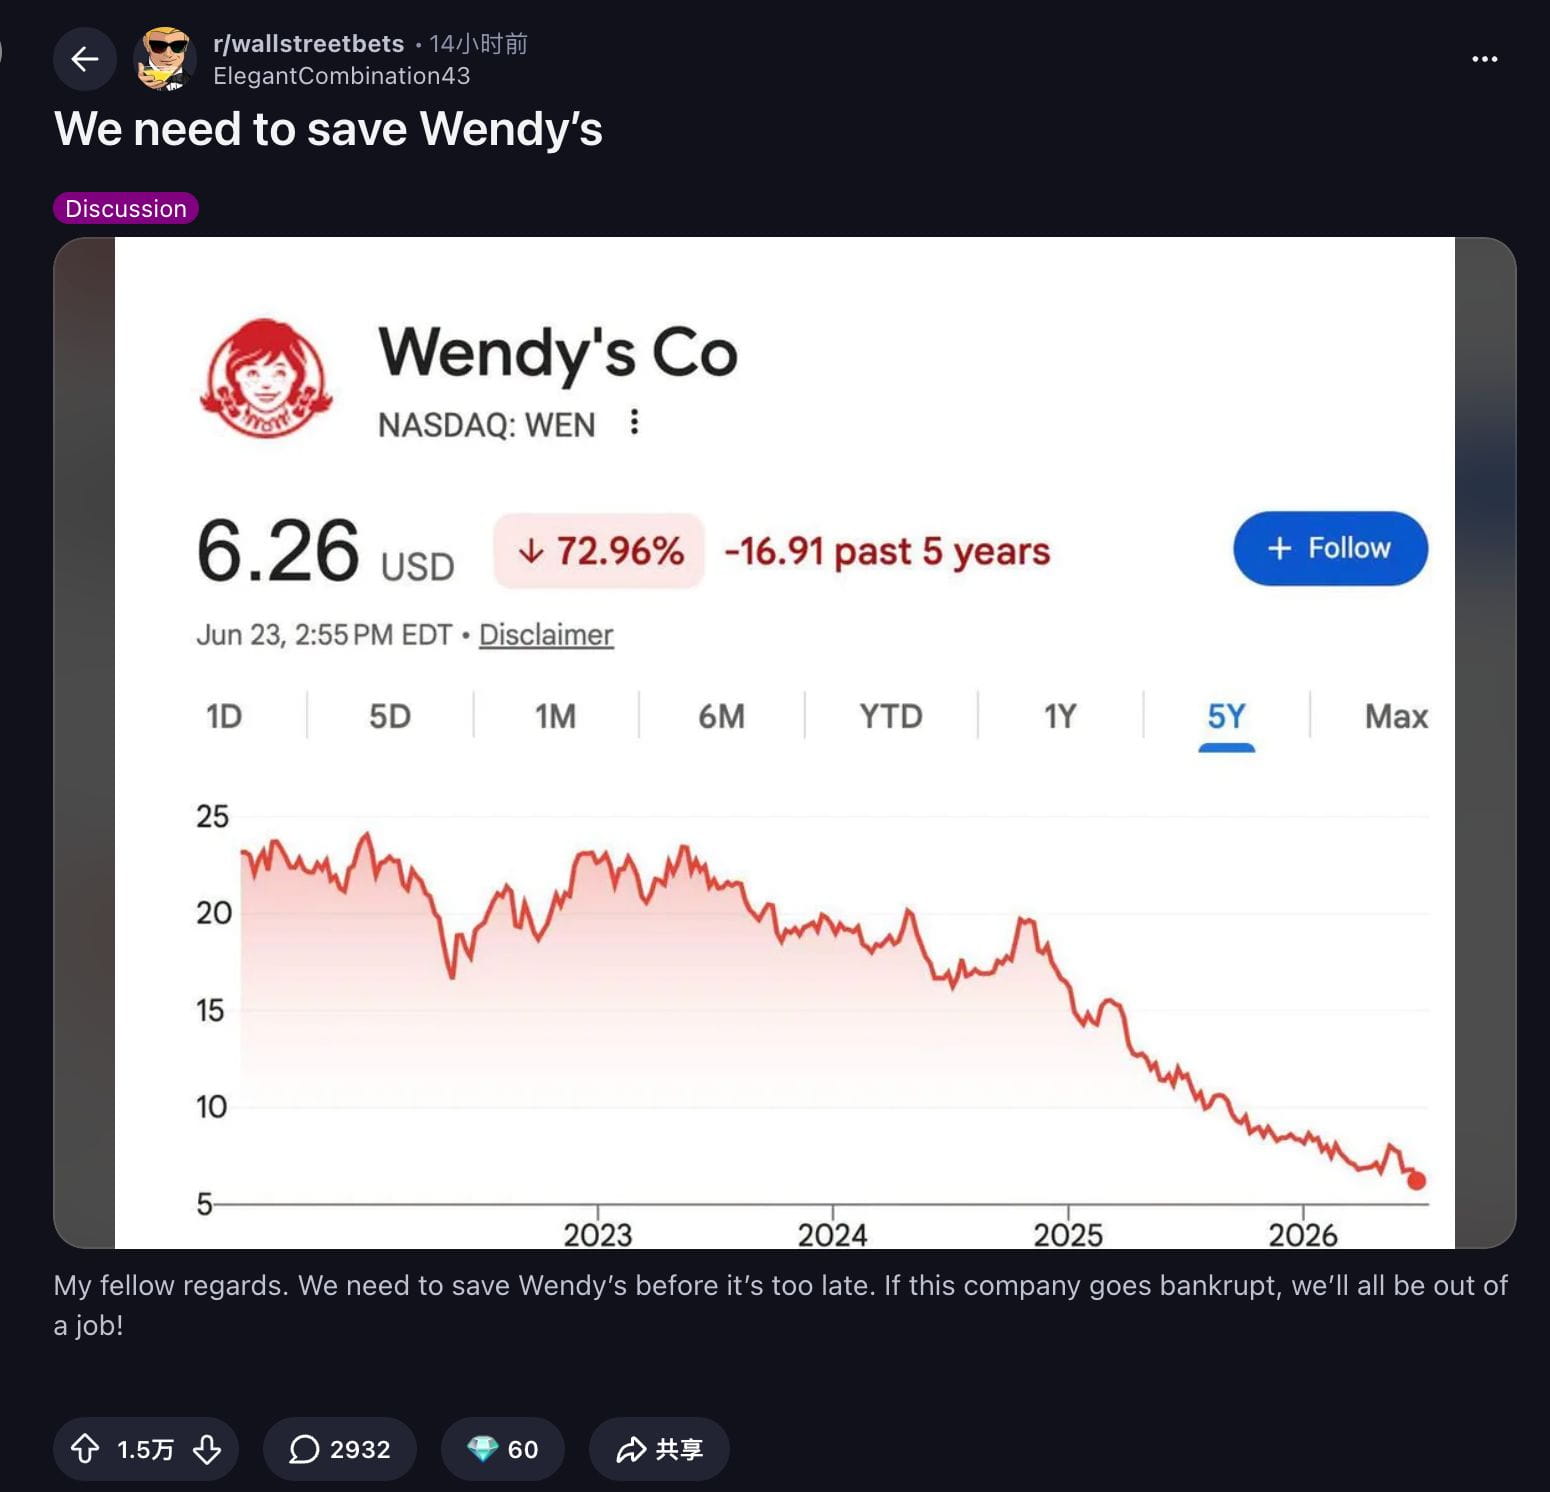Click the Discussion flair tag
This screenshot has height=1492, width=1550.
point(126,208)
